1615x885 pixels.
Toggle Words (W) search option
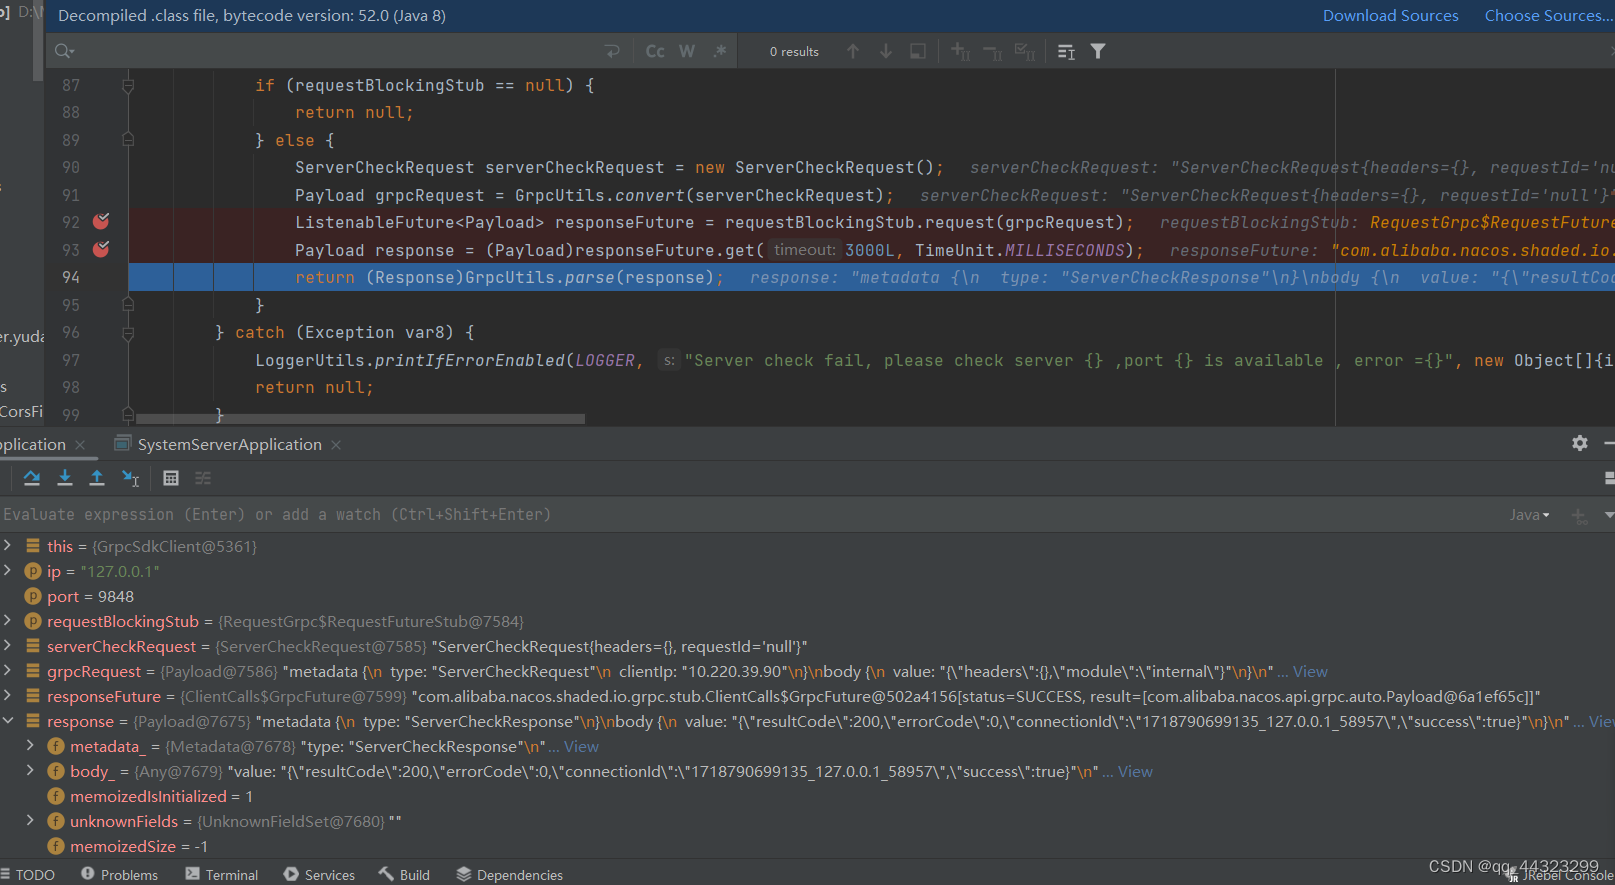point(687,51)
